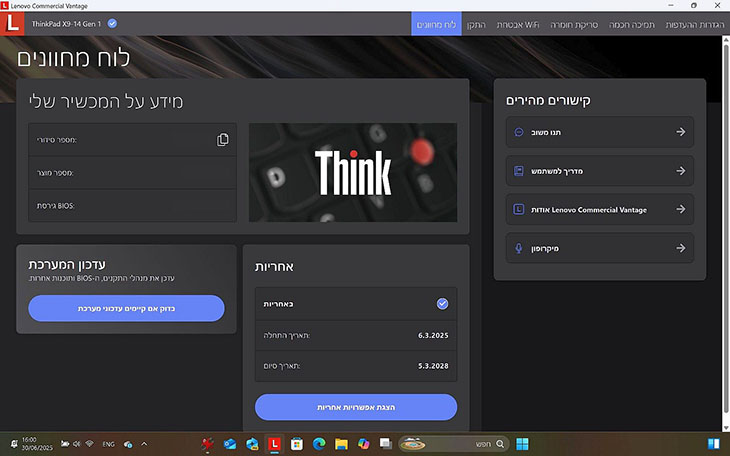Click the גירסת BIOS row label
This screenshot has height=456, width=730.
pyautogui.click(x=55, y=206)
